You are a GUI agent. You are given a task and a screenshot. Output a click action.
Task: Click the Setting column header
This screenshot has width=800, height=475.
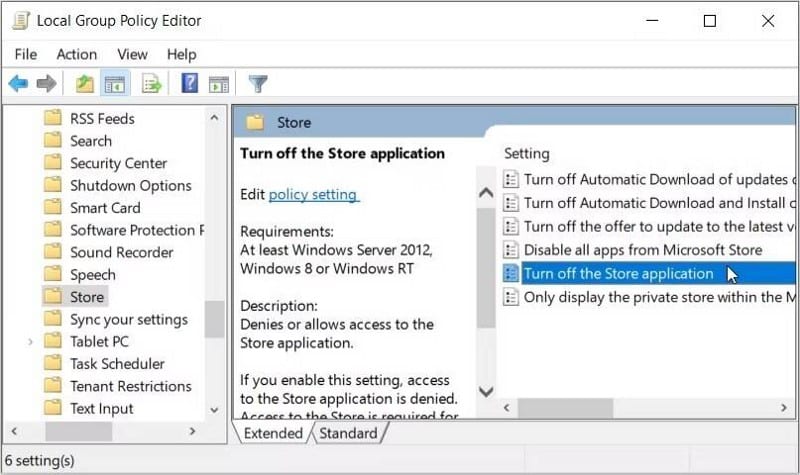pos(527,154)
